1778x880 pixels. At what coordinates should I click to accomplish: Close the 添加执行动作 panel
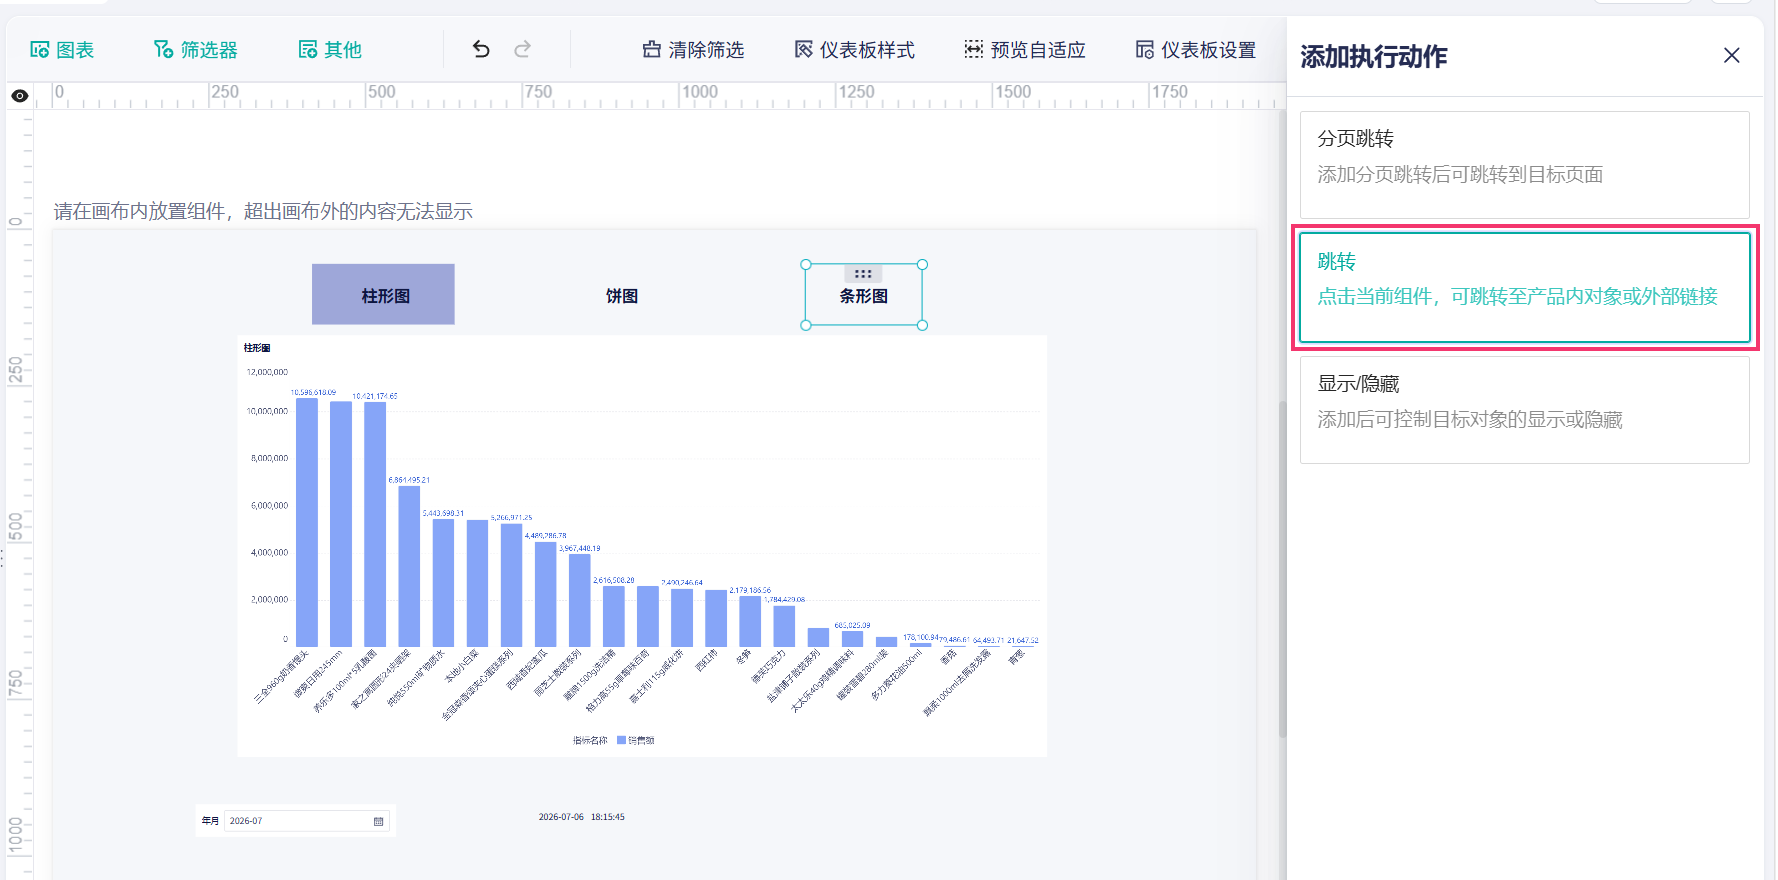click(1732, 56)
